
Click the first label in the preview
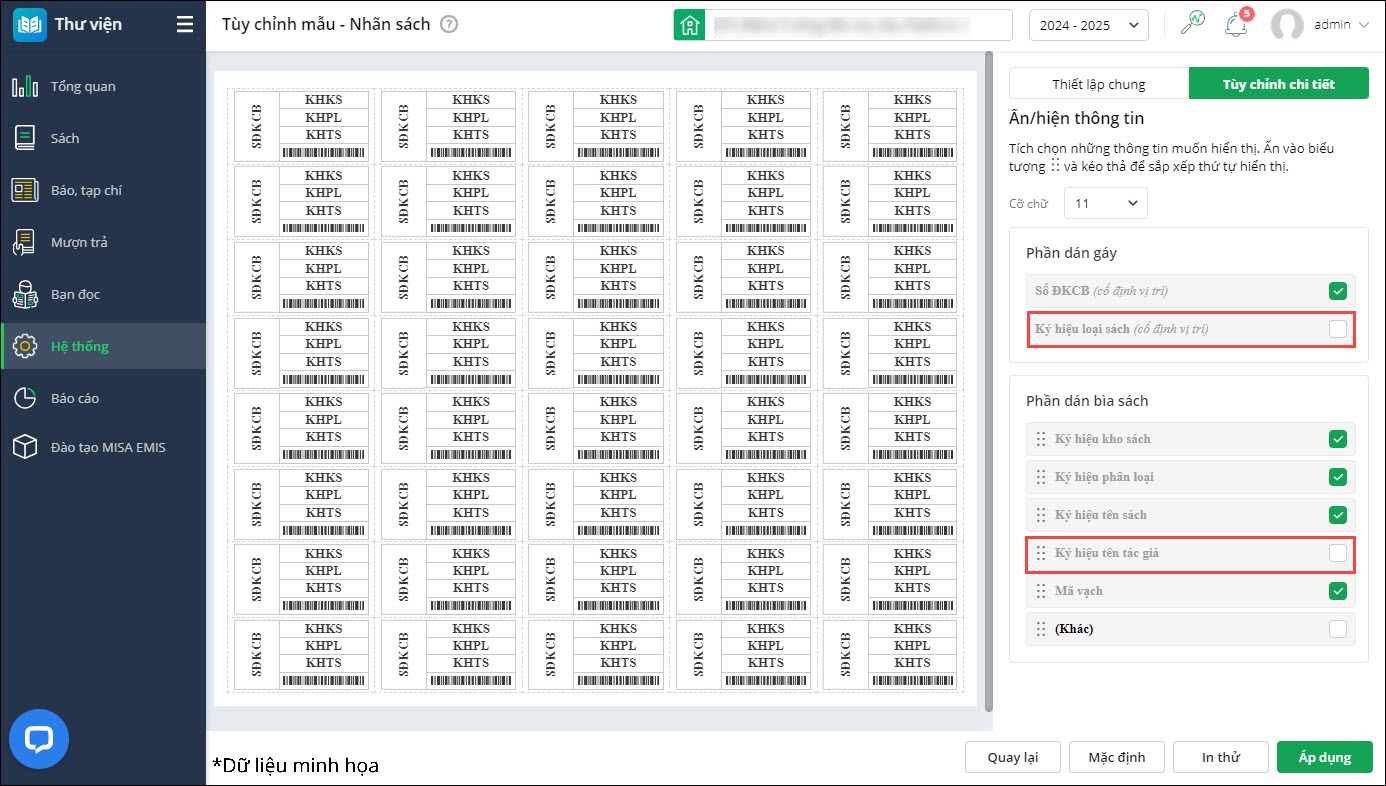300,125
